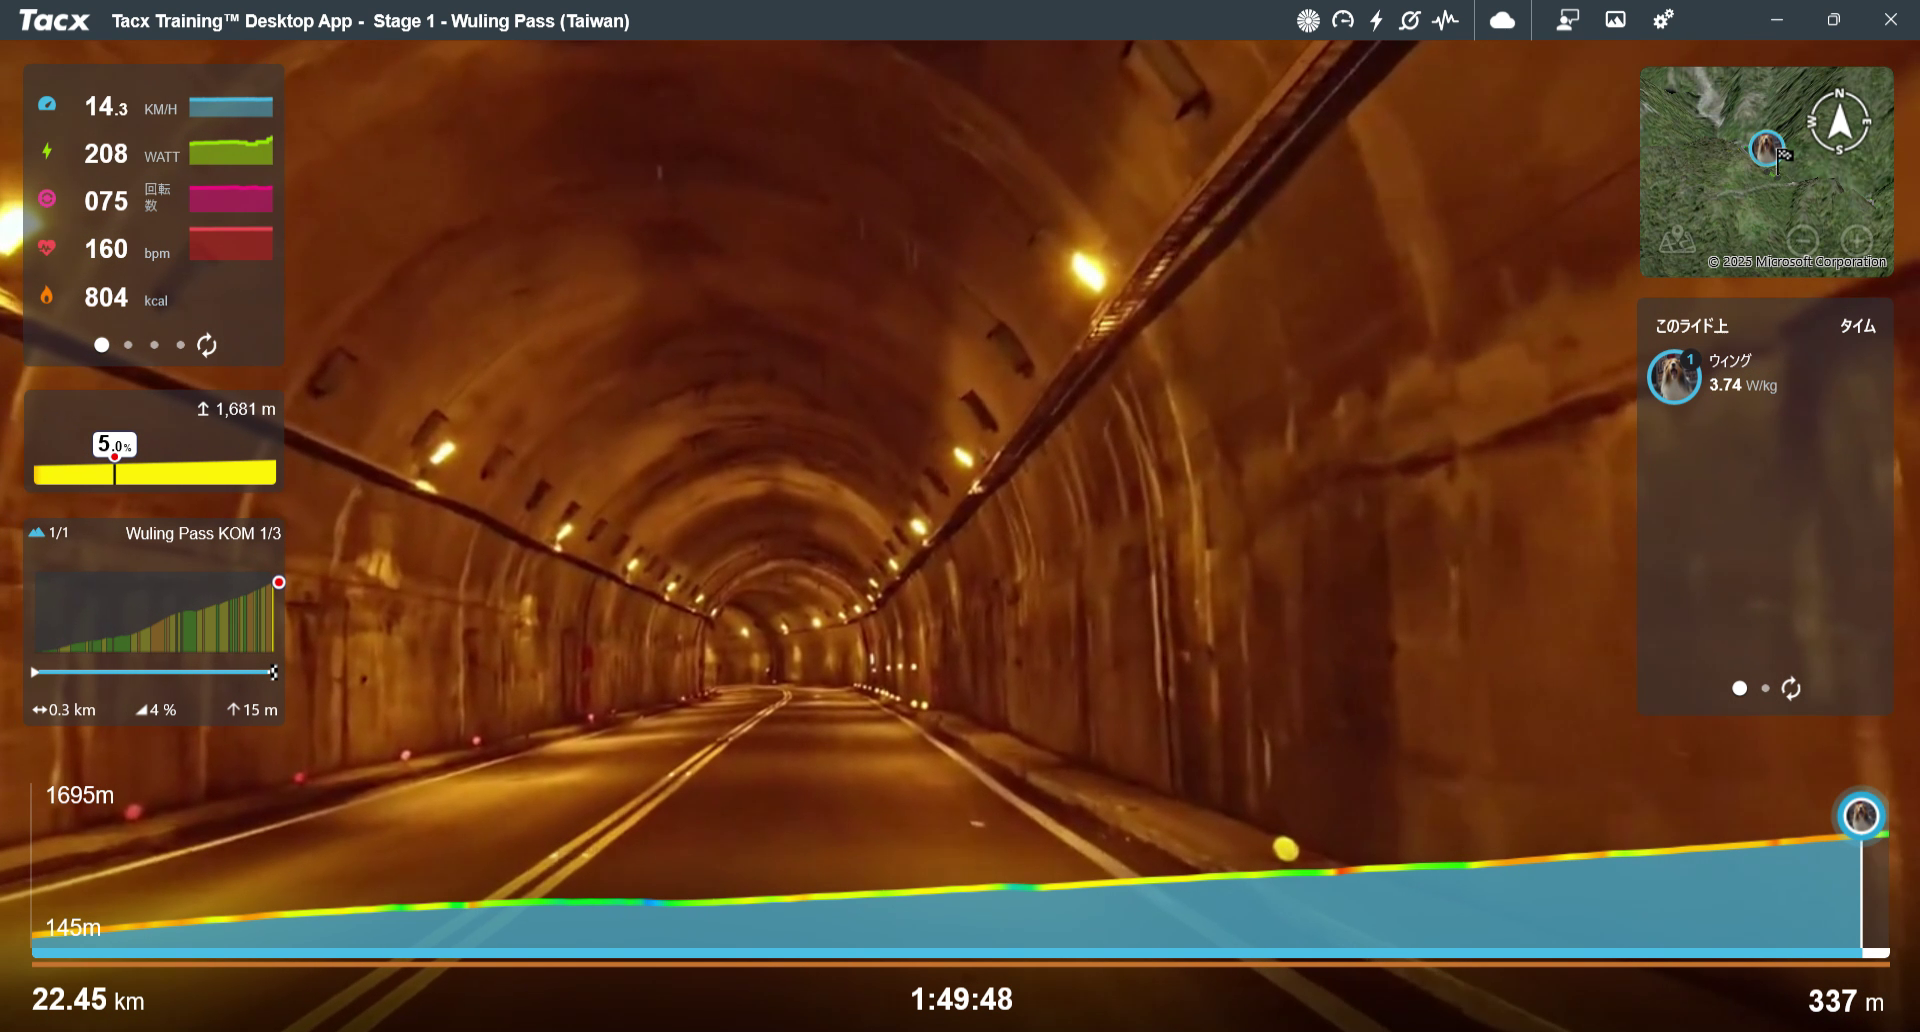Click the 145m minimum elevation label
Image resolution: width=1920 pixels, height=1032 pixels.
point(73,927)
